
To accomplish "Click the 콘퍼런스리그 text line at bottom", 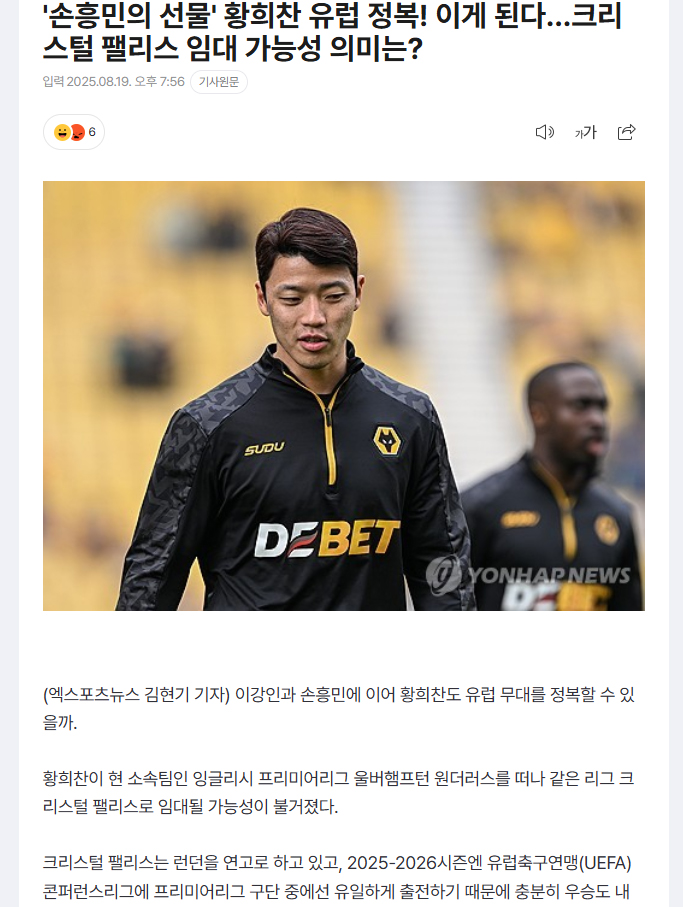I will pyautogui.click(x=336, y=891).
